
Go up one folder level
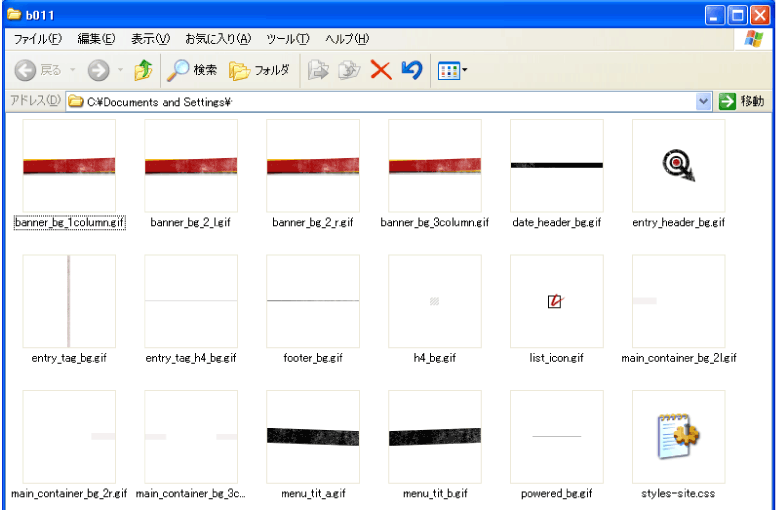143,70
